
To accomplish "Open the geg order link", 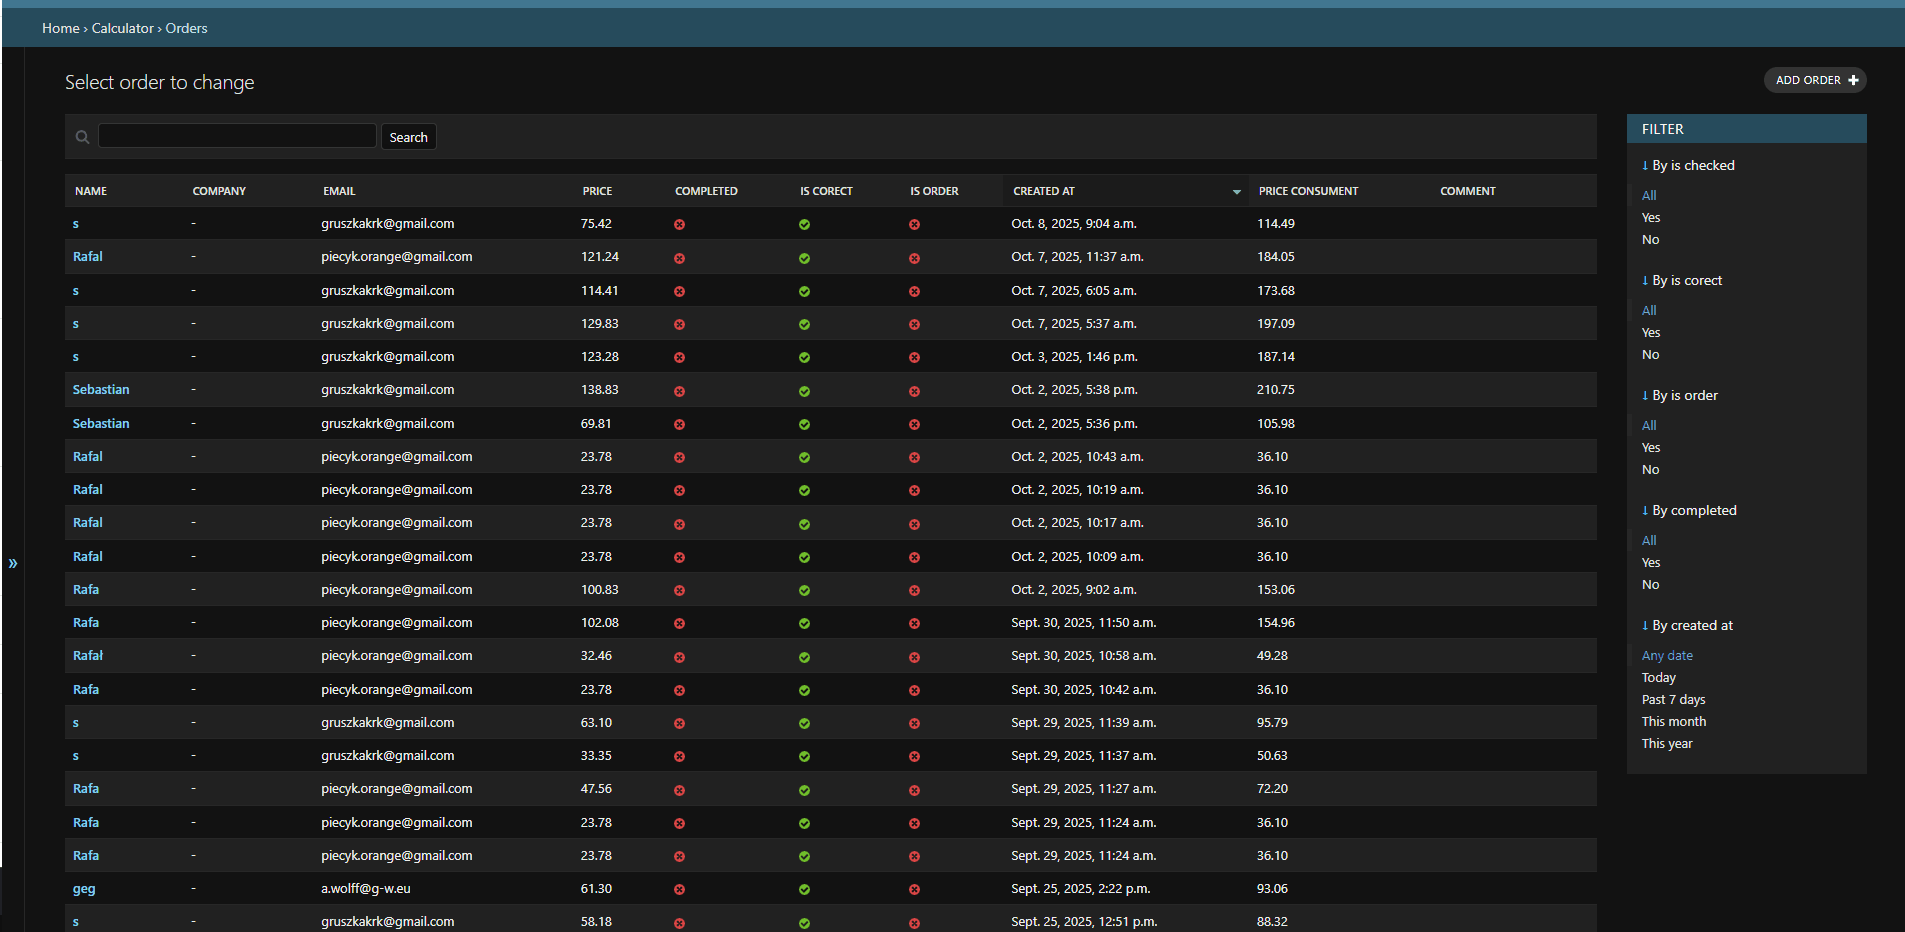I will tap(84, 889).
